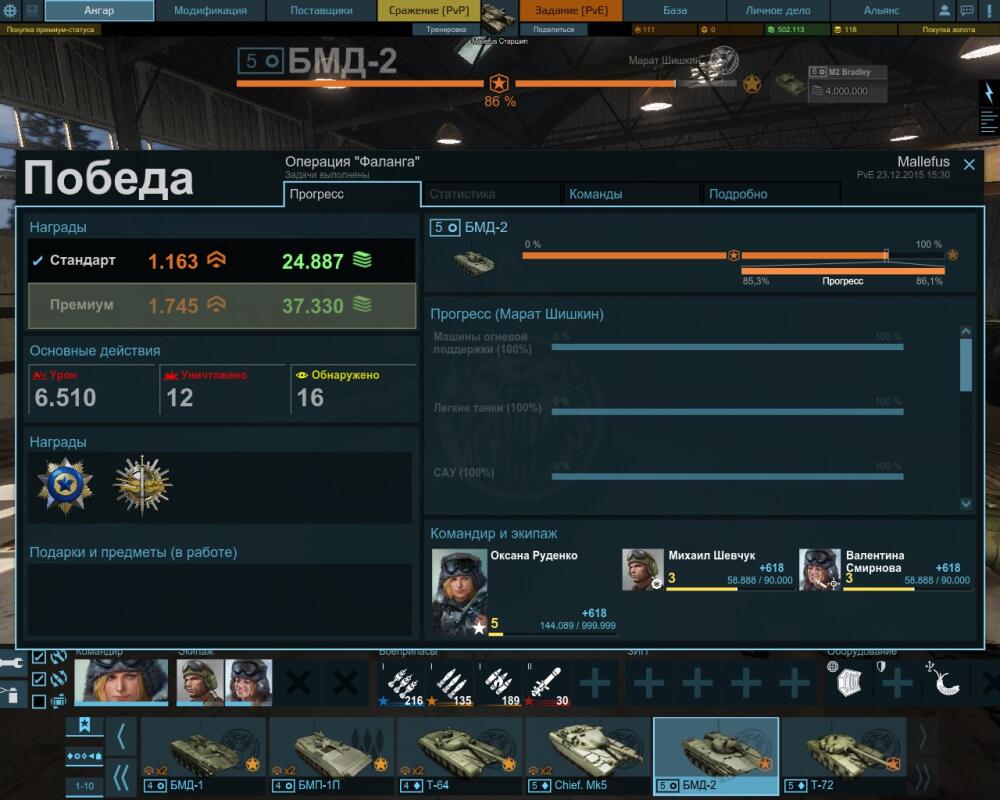The image size is (1000, 800).
Task: Select the 189-round ammunition slot
Action: pos(499,685)
